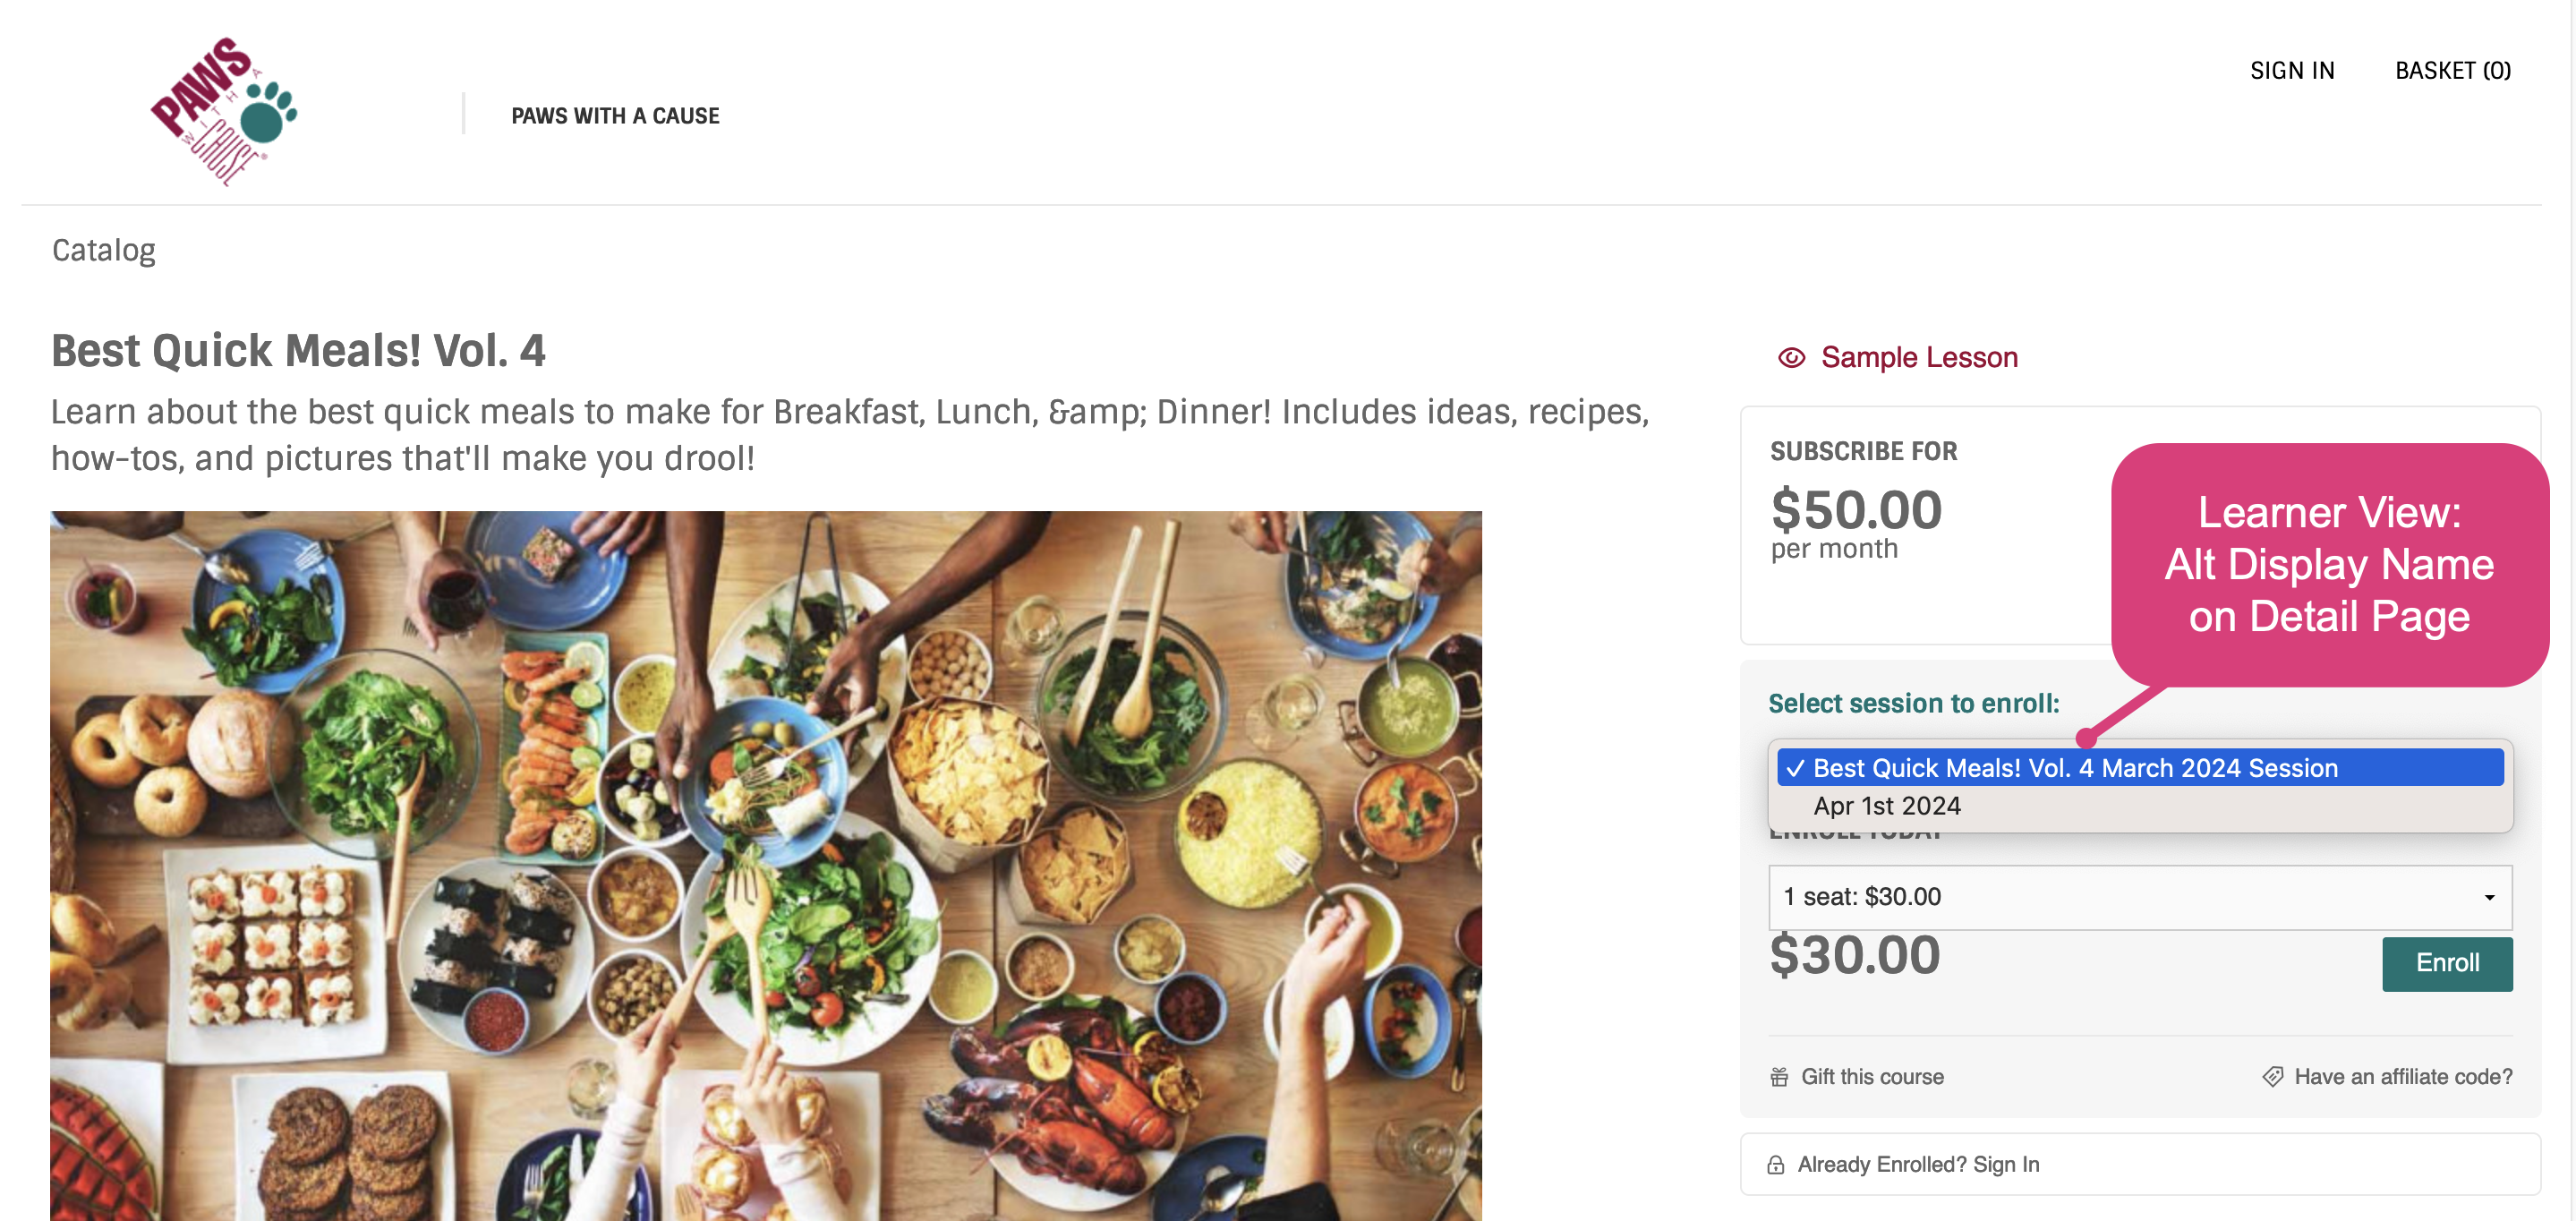
Task: Click the Paws With A Cause logo
Action: tap(224, 110)
